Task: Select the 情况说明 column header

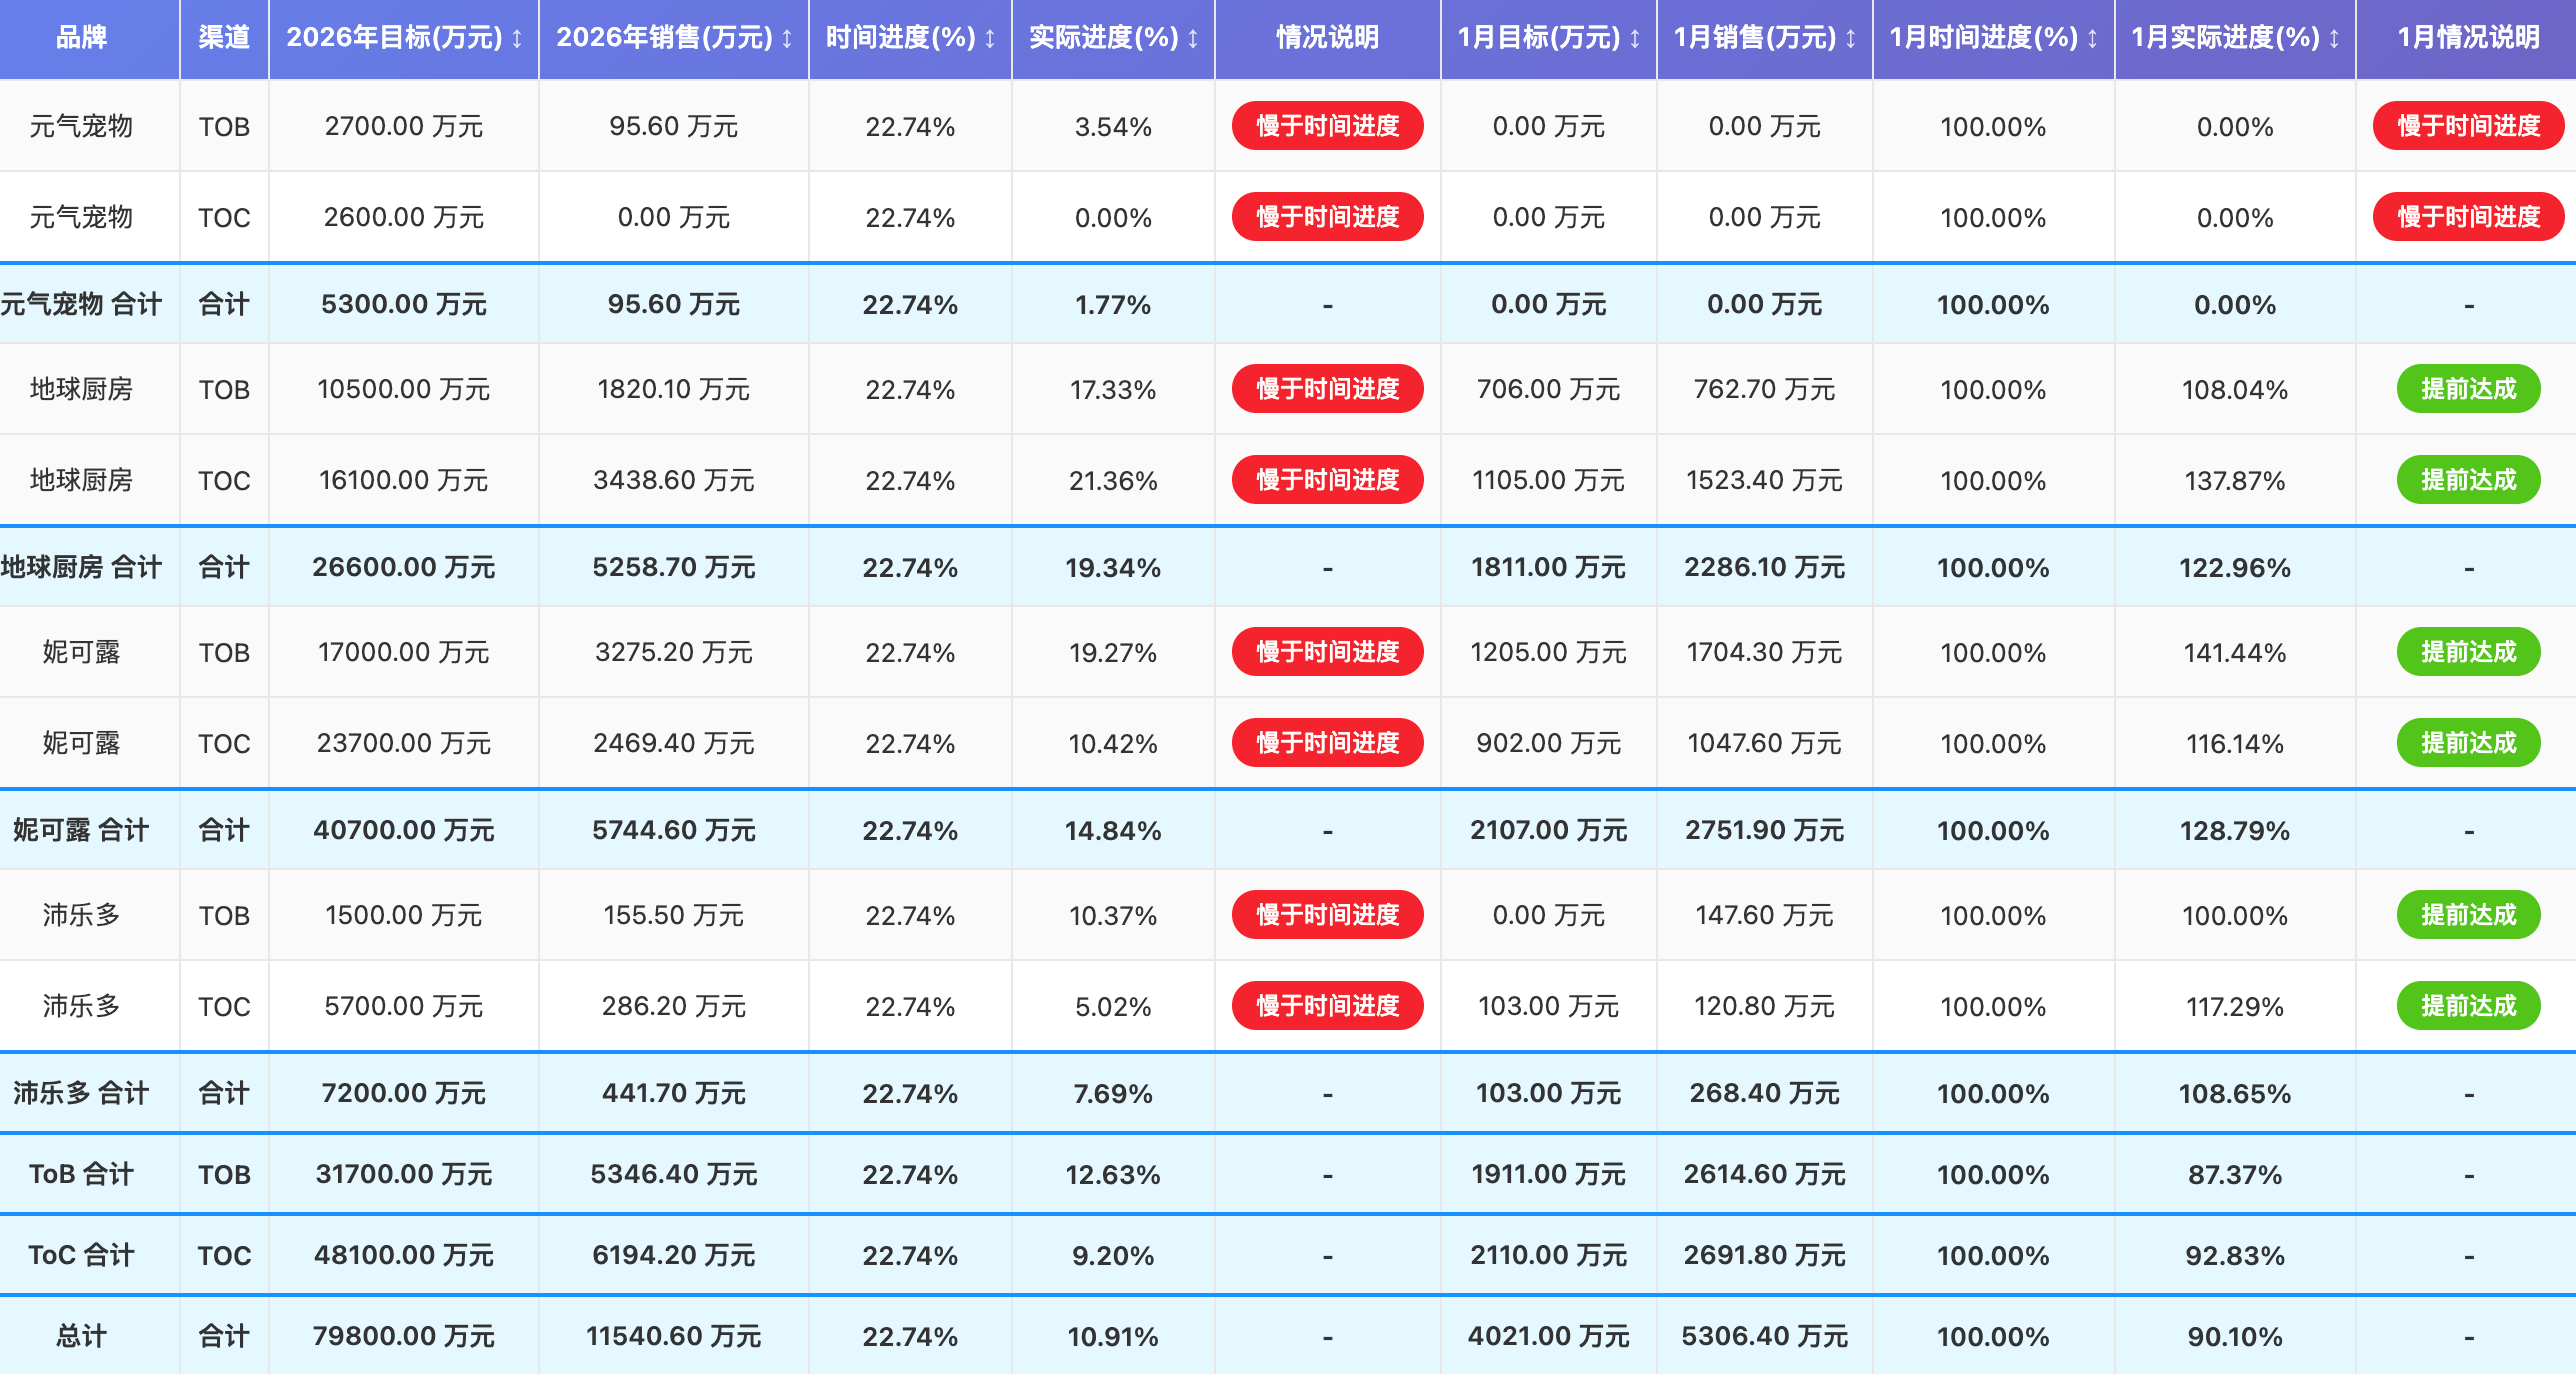Action: (1328, 38)
